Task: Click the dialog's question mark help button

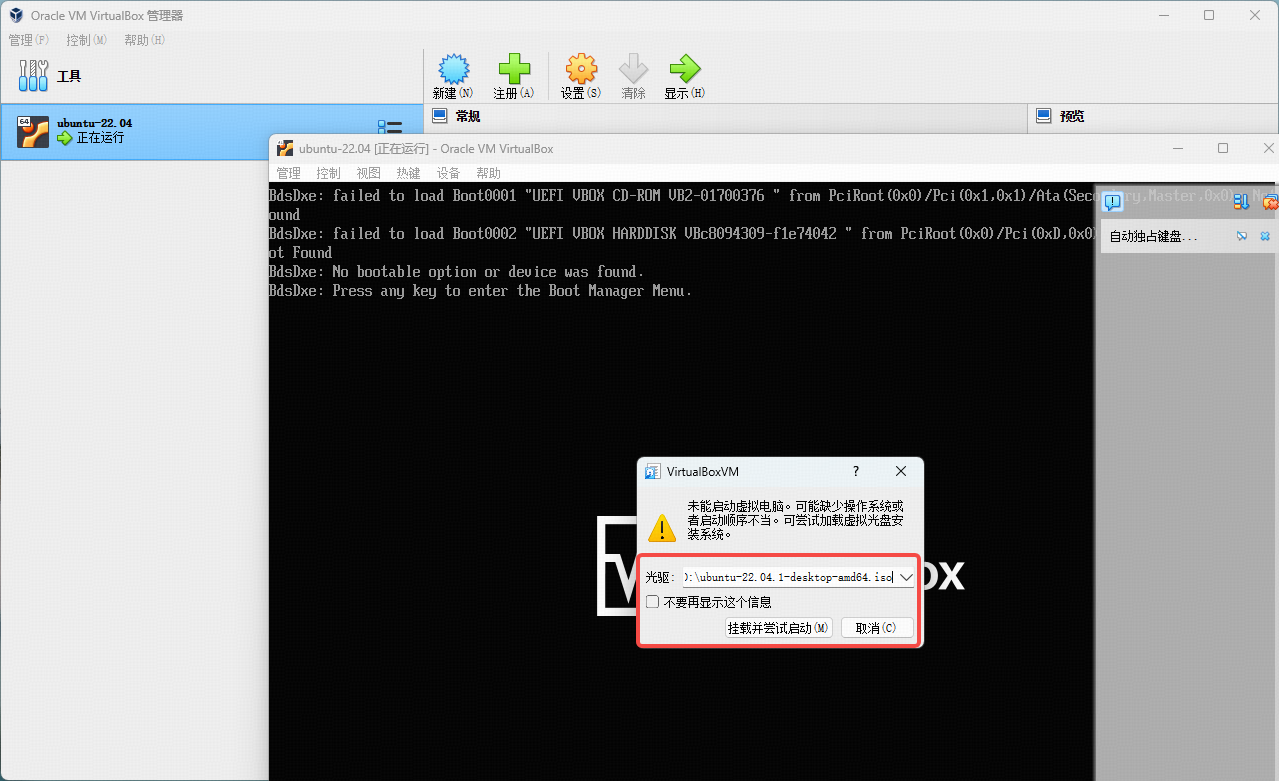Action: pyautogui.click(x=855, y=471)
